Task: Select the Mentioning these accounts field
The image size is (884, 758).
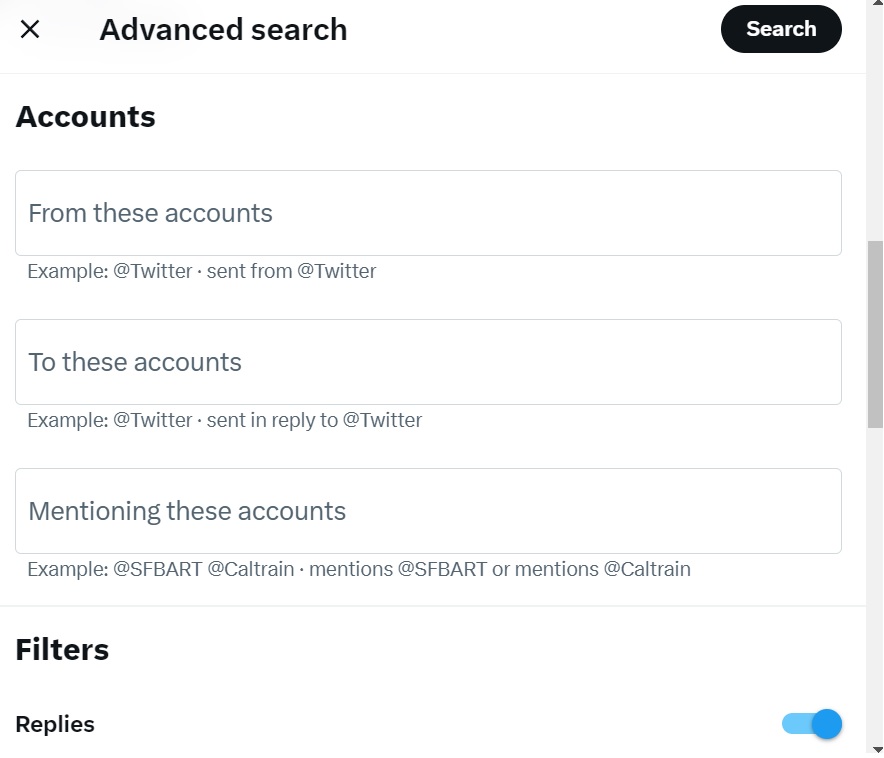Action: 428,511
